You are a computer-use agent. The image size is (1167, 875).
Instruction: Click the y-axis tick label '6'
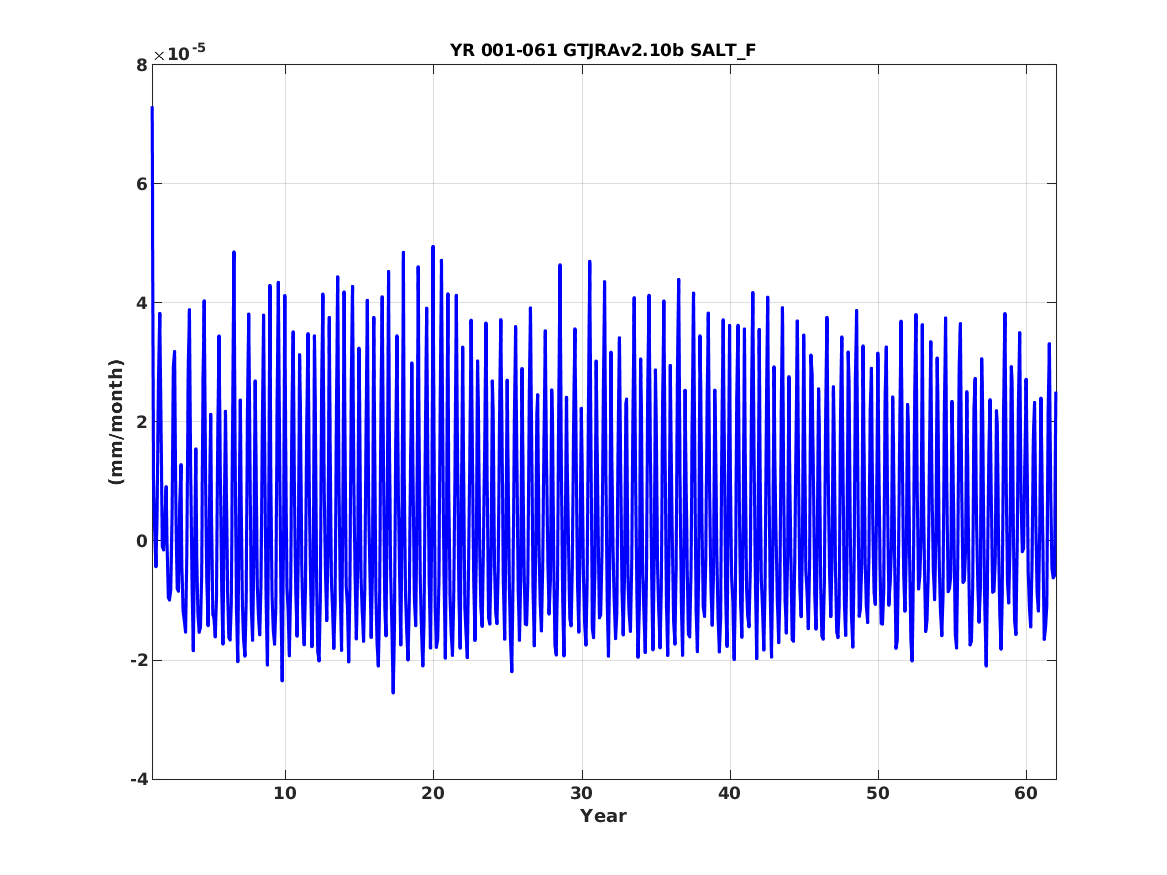click(x=141, y=184)
